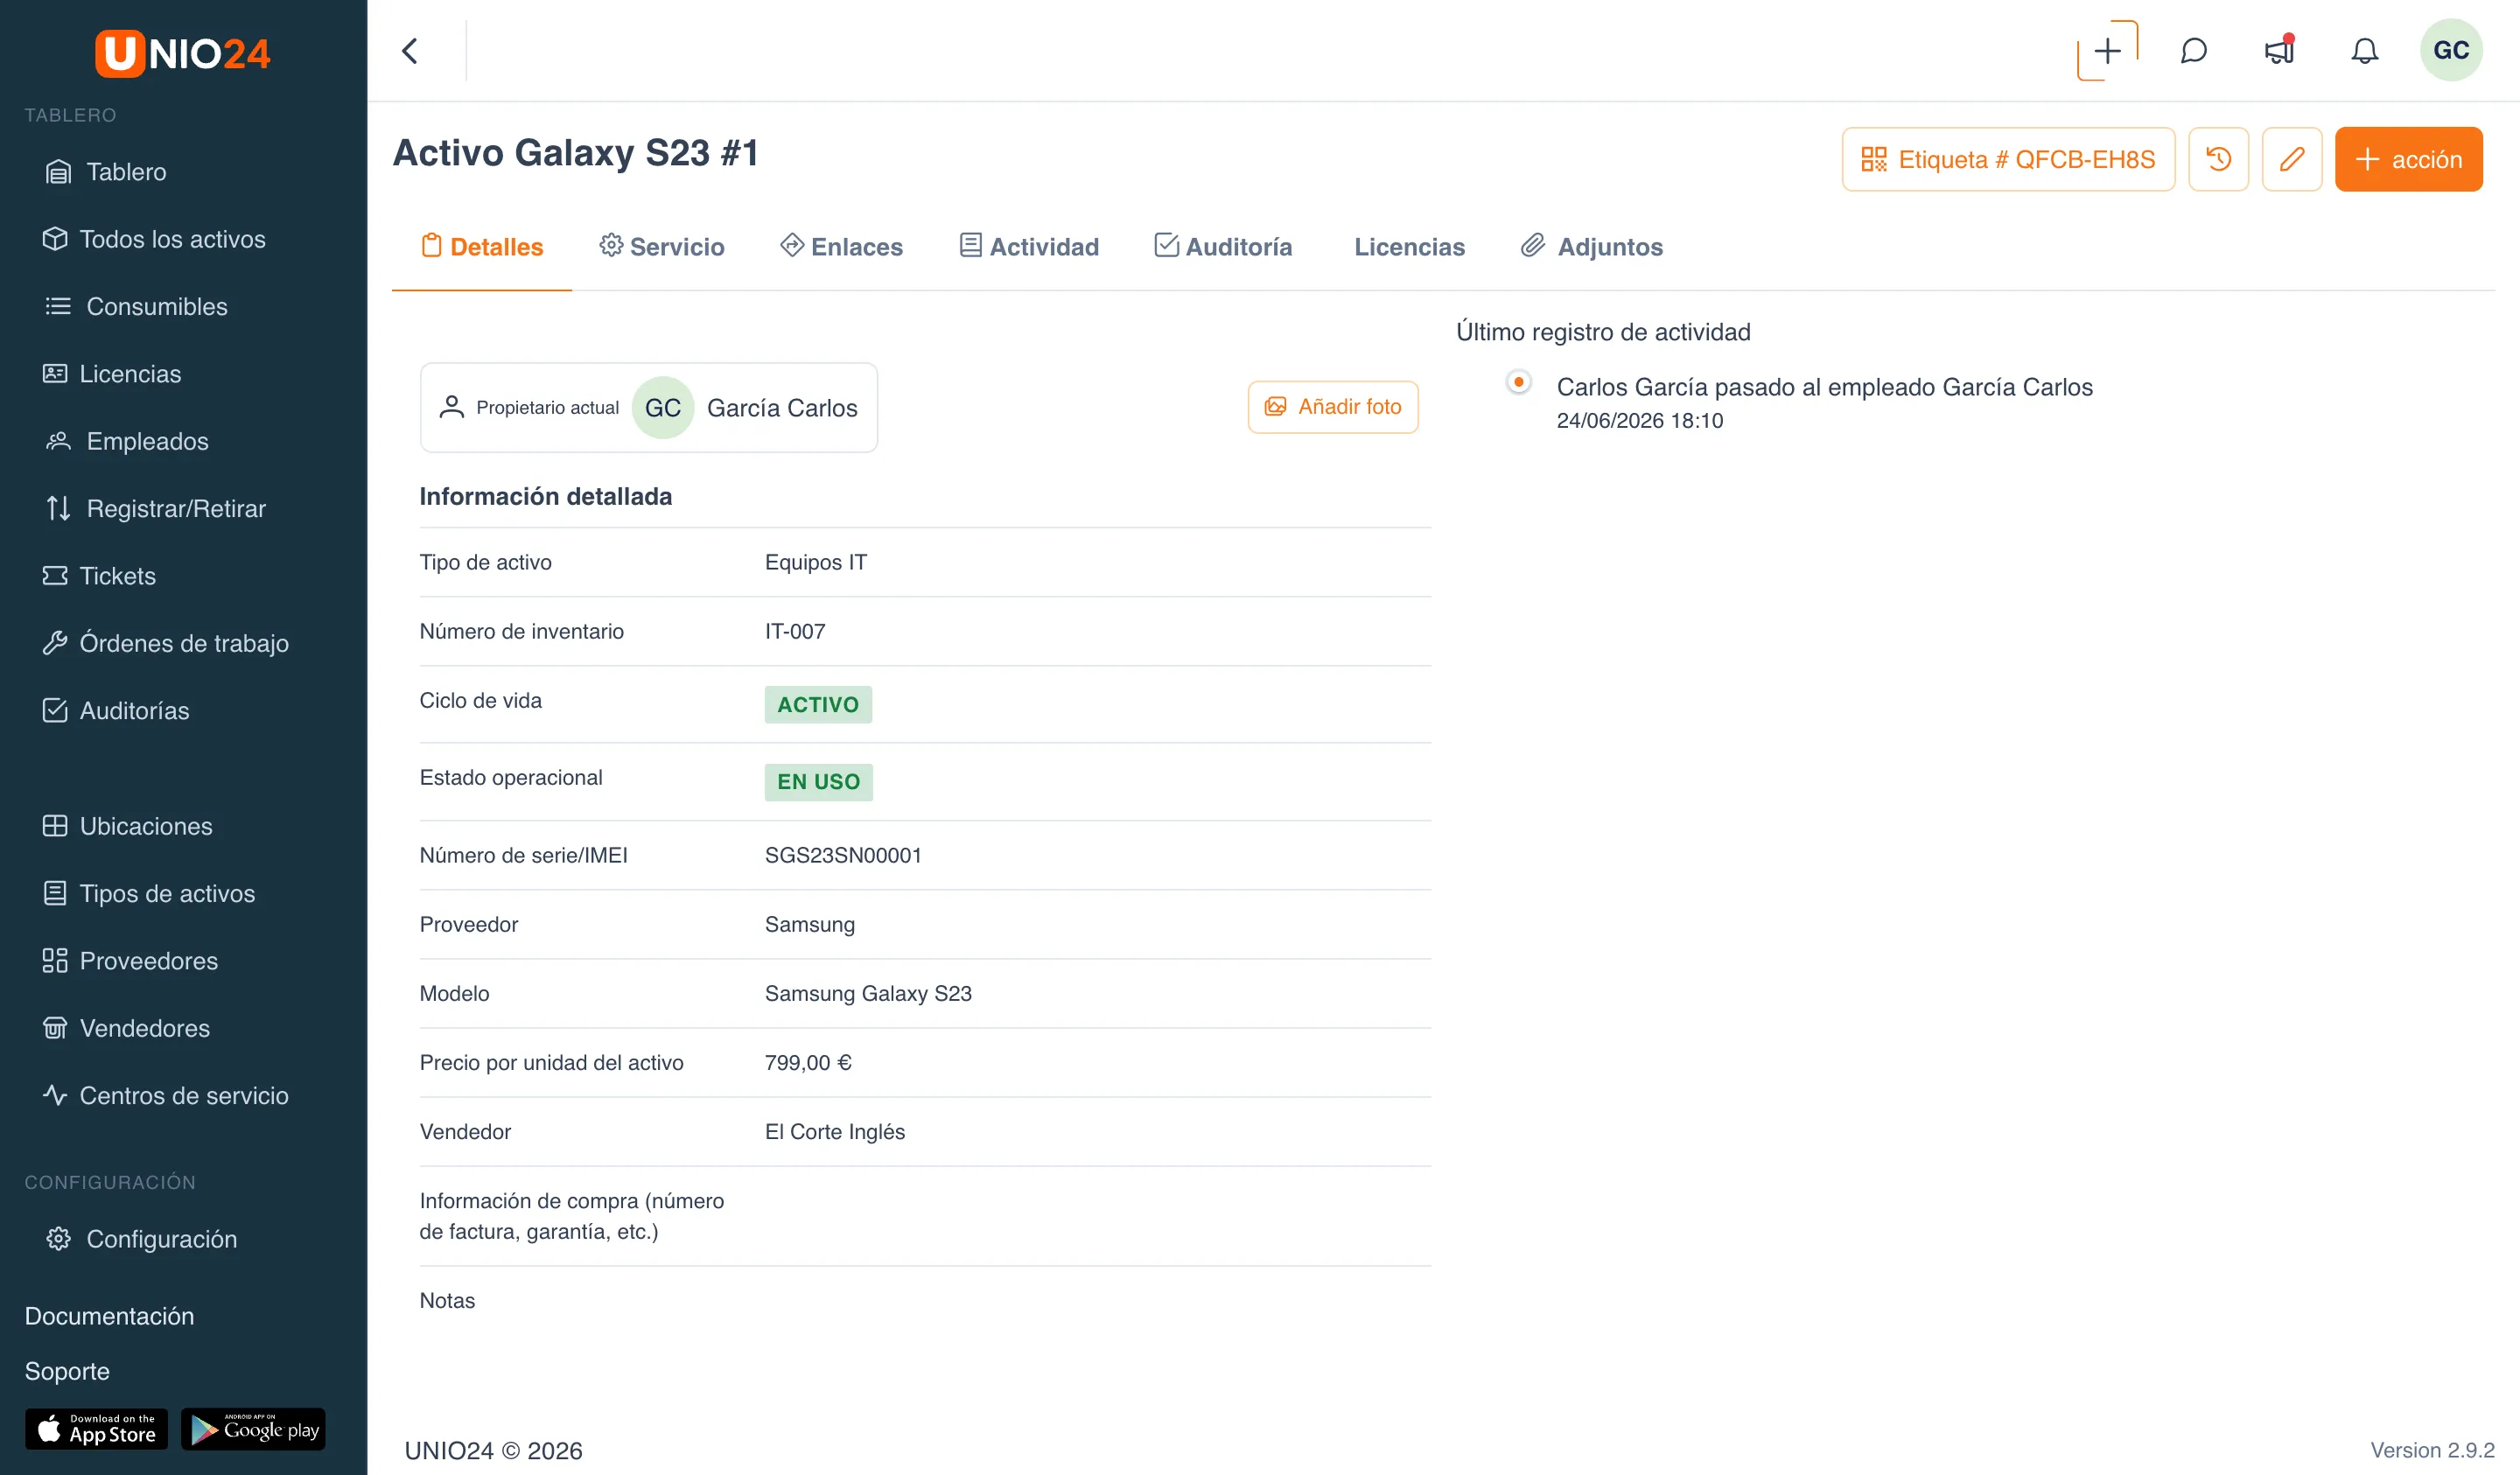Click the Version 2.9.2 footer text
The image size is (2520, 1475).
click(x=2432, y=1450)
